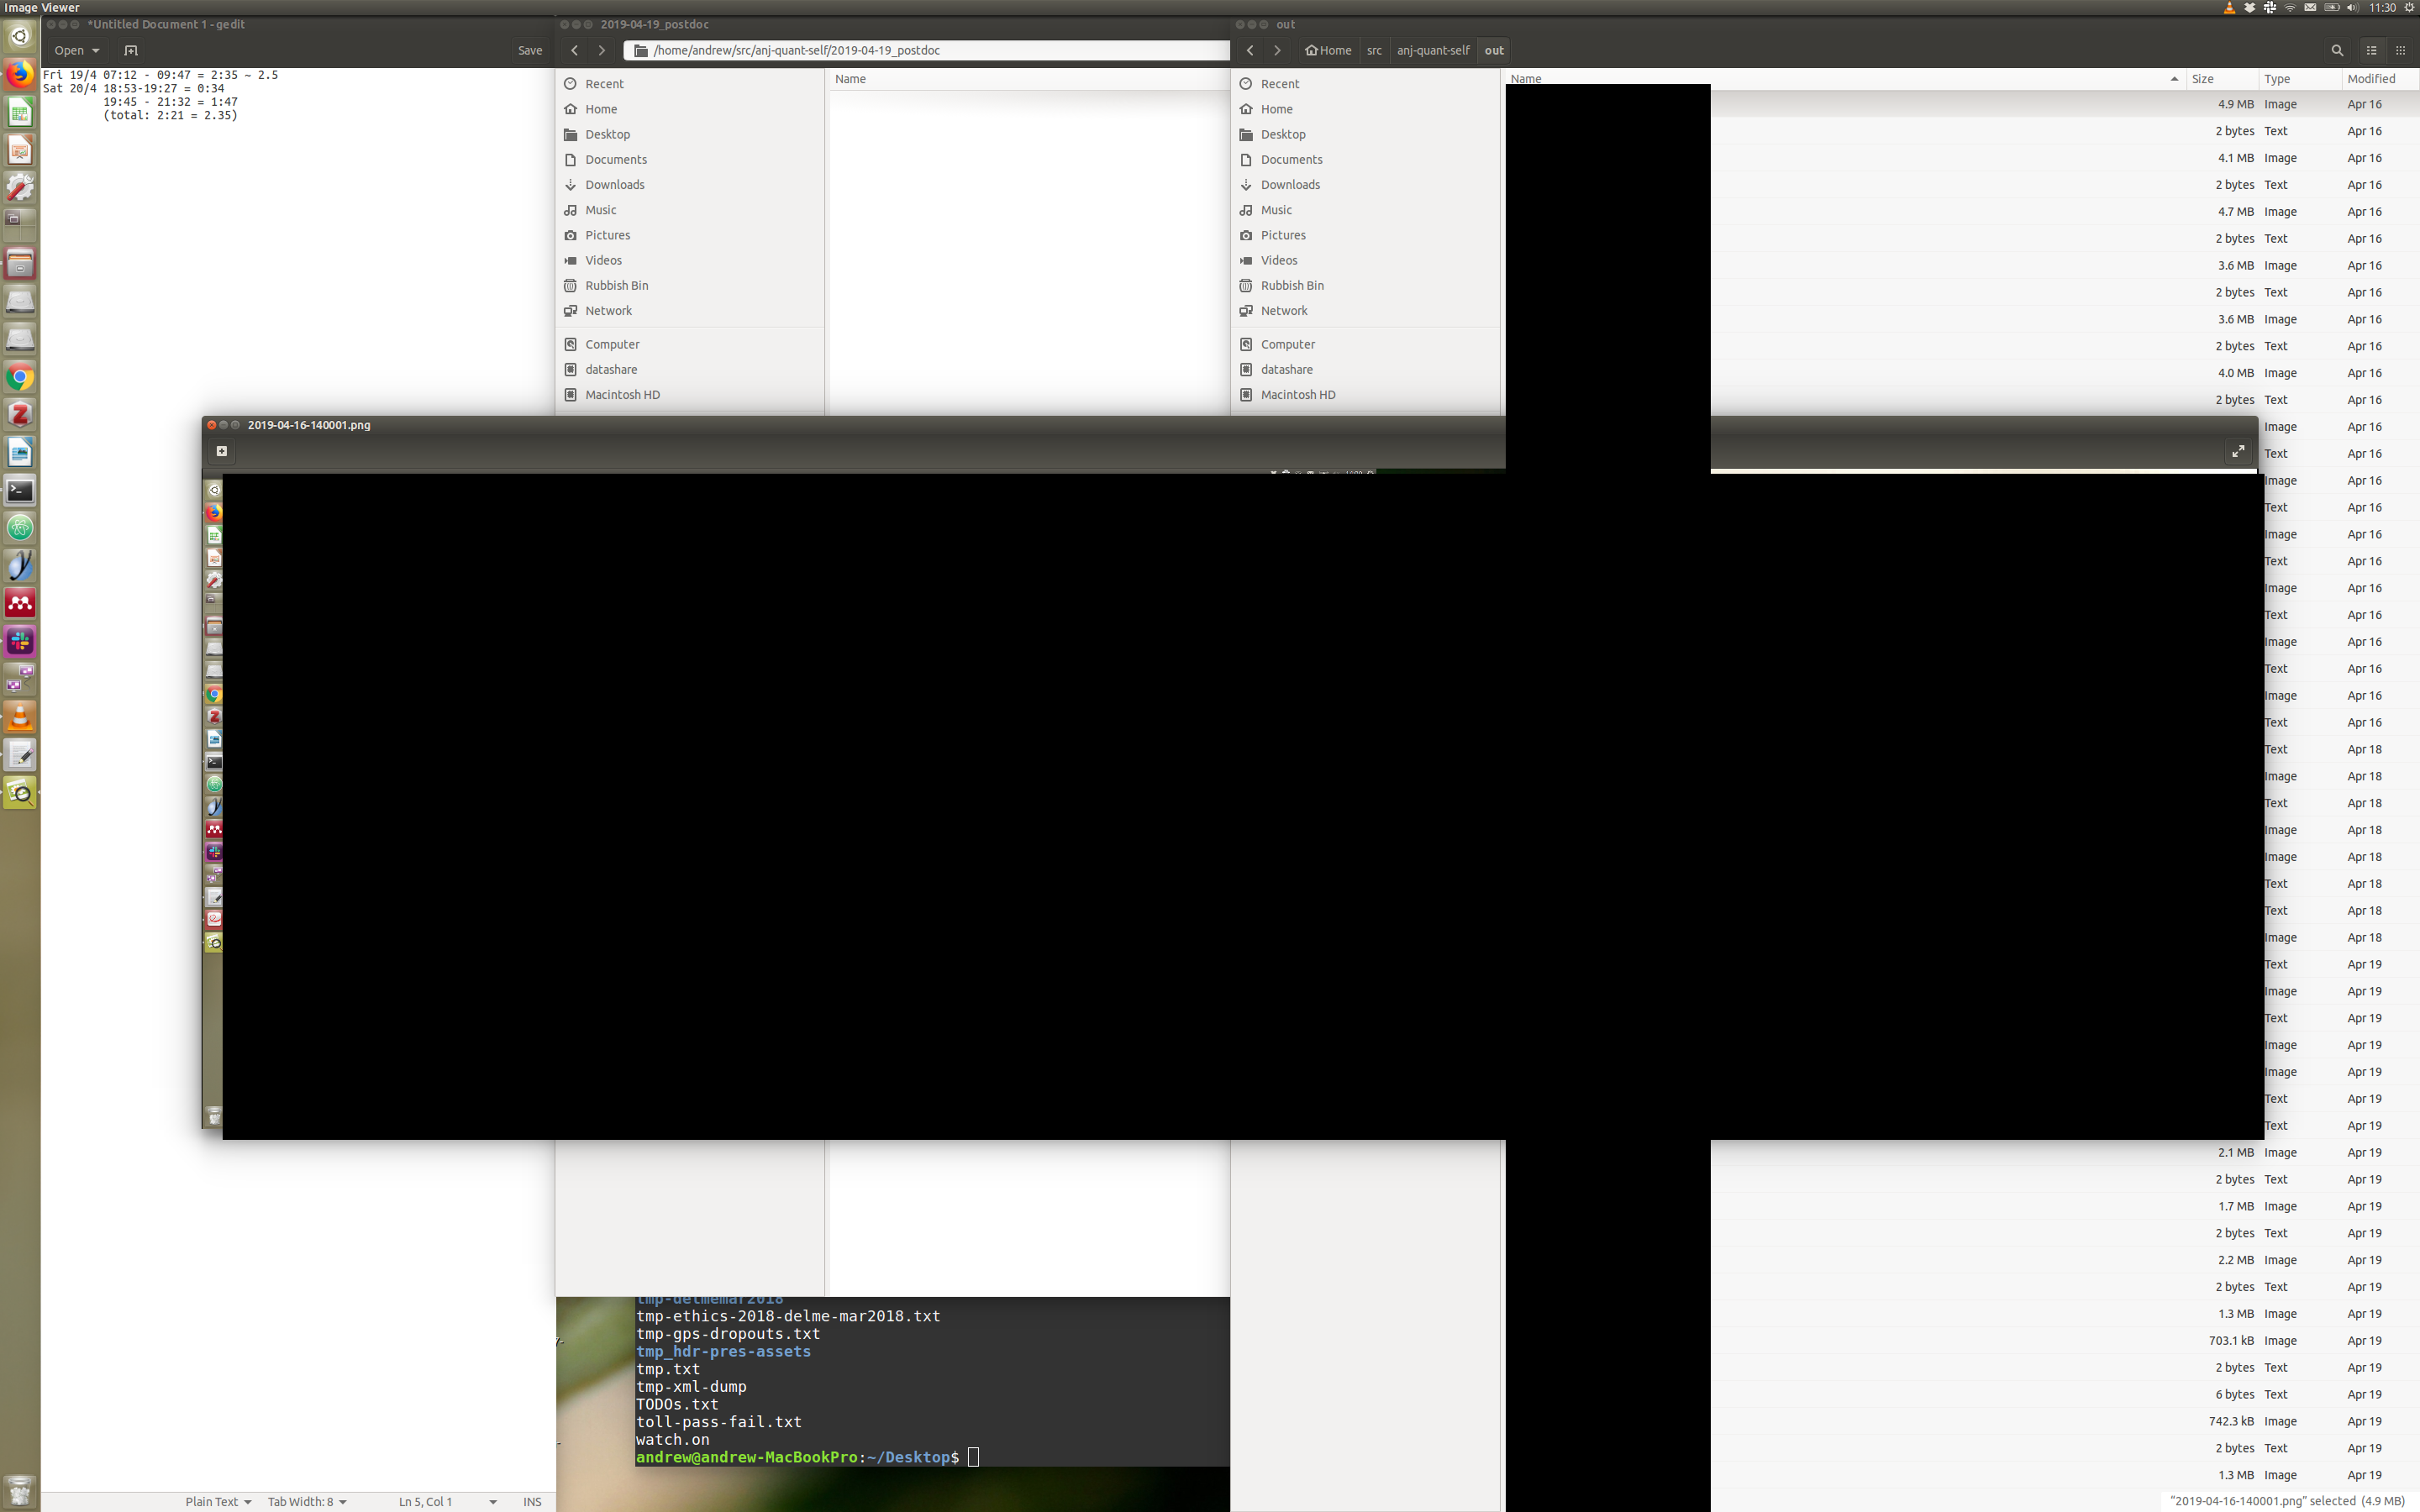Open Downloads in the postdoc window sidebar
The width and height of the screenshot is (2420, 1512).
pos(614,185)
